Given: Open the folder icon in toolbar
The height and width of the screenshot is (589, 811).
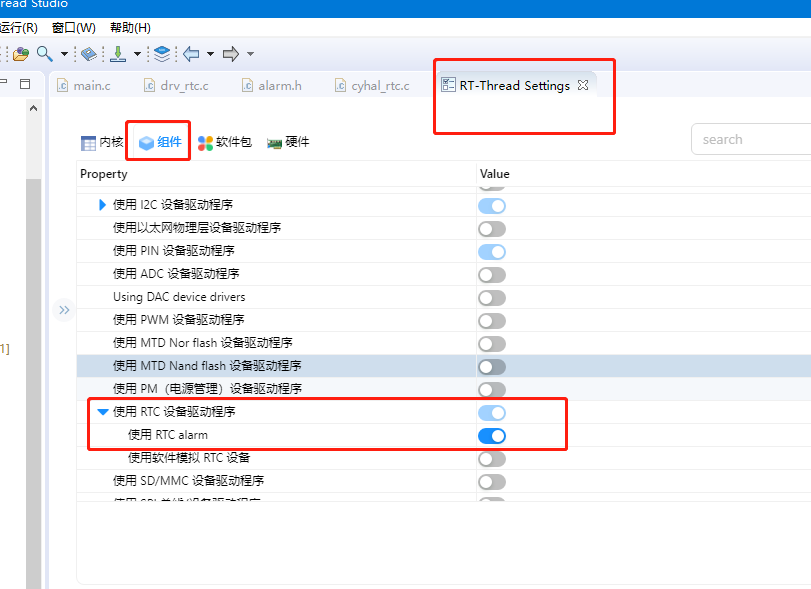Looking at the screenshot, I should click(x=21, y=54).
